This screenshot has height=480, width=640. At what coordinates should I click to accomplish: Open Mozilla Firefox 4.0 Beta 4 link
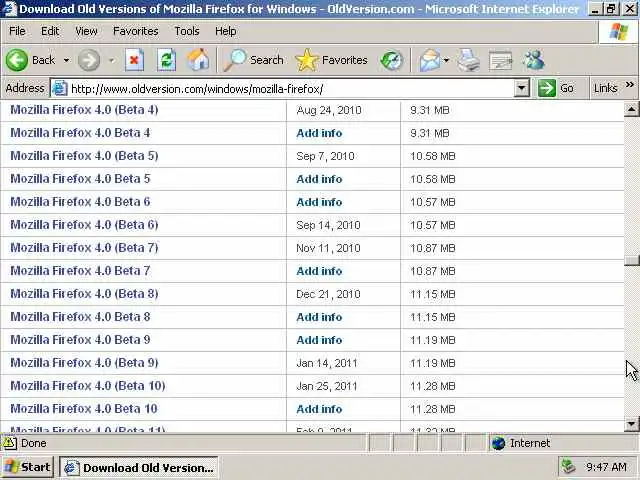pyautogui.click(x=80, y=133)
